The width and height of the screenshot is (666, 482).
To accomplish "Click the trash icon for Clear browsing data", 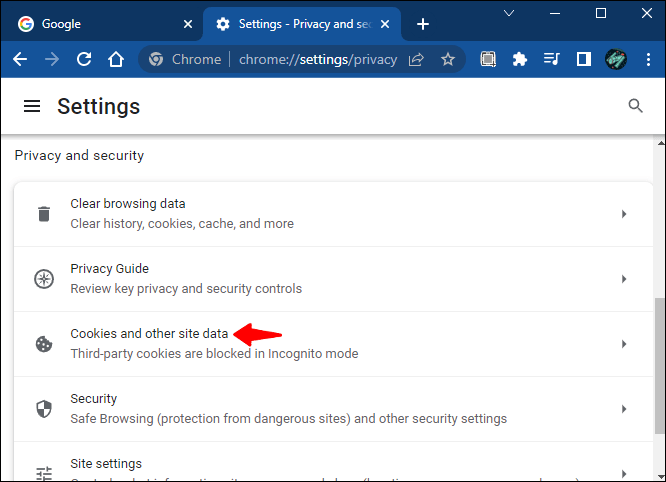I will coord(44,214).
